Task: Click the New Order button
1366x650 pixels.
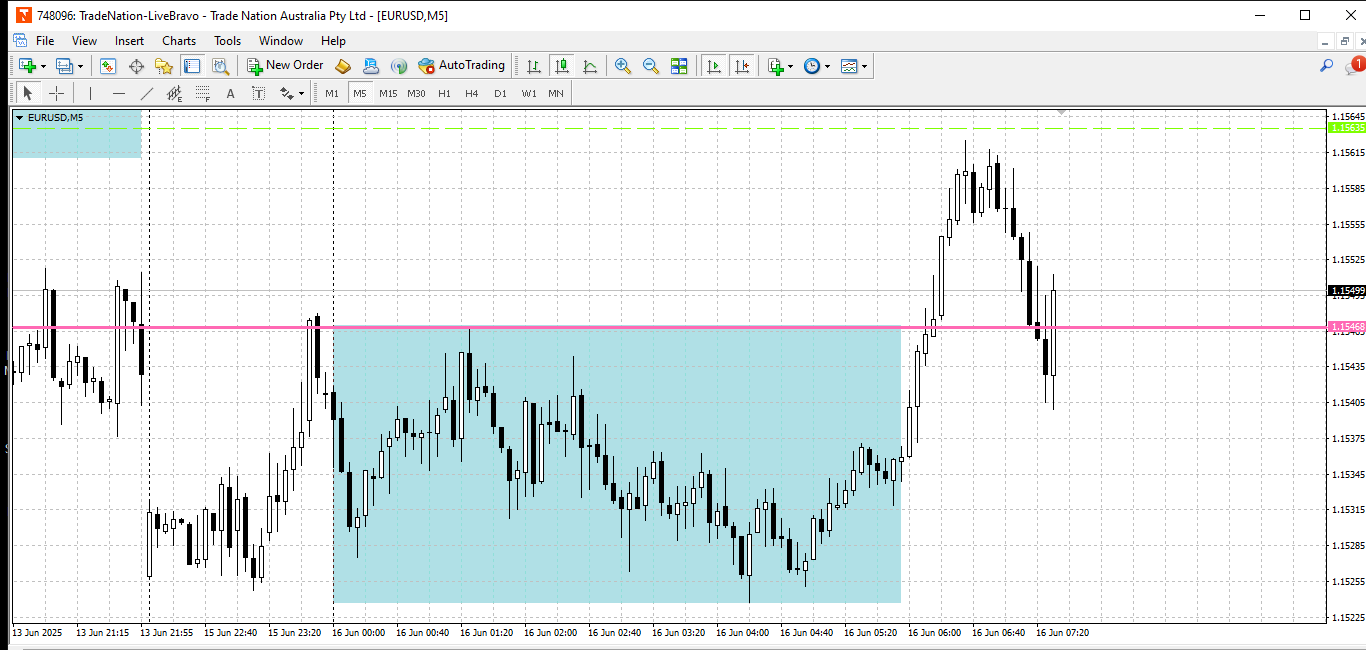Action: [285, 66]
